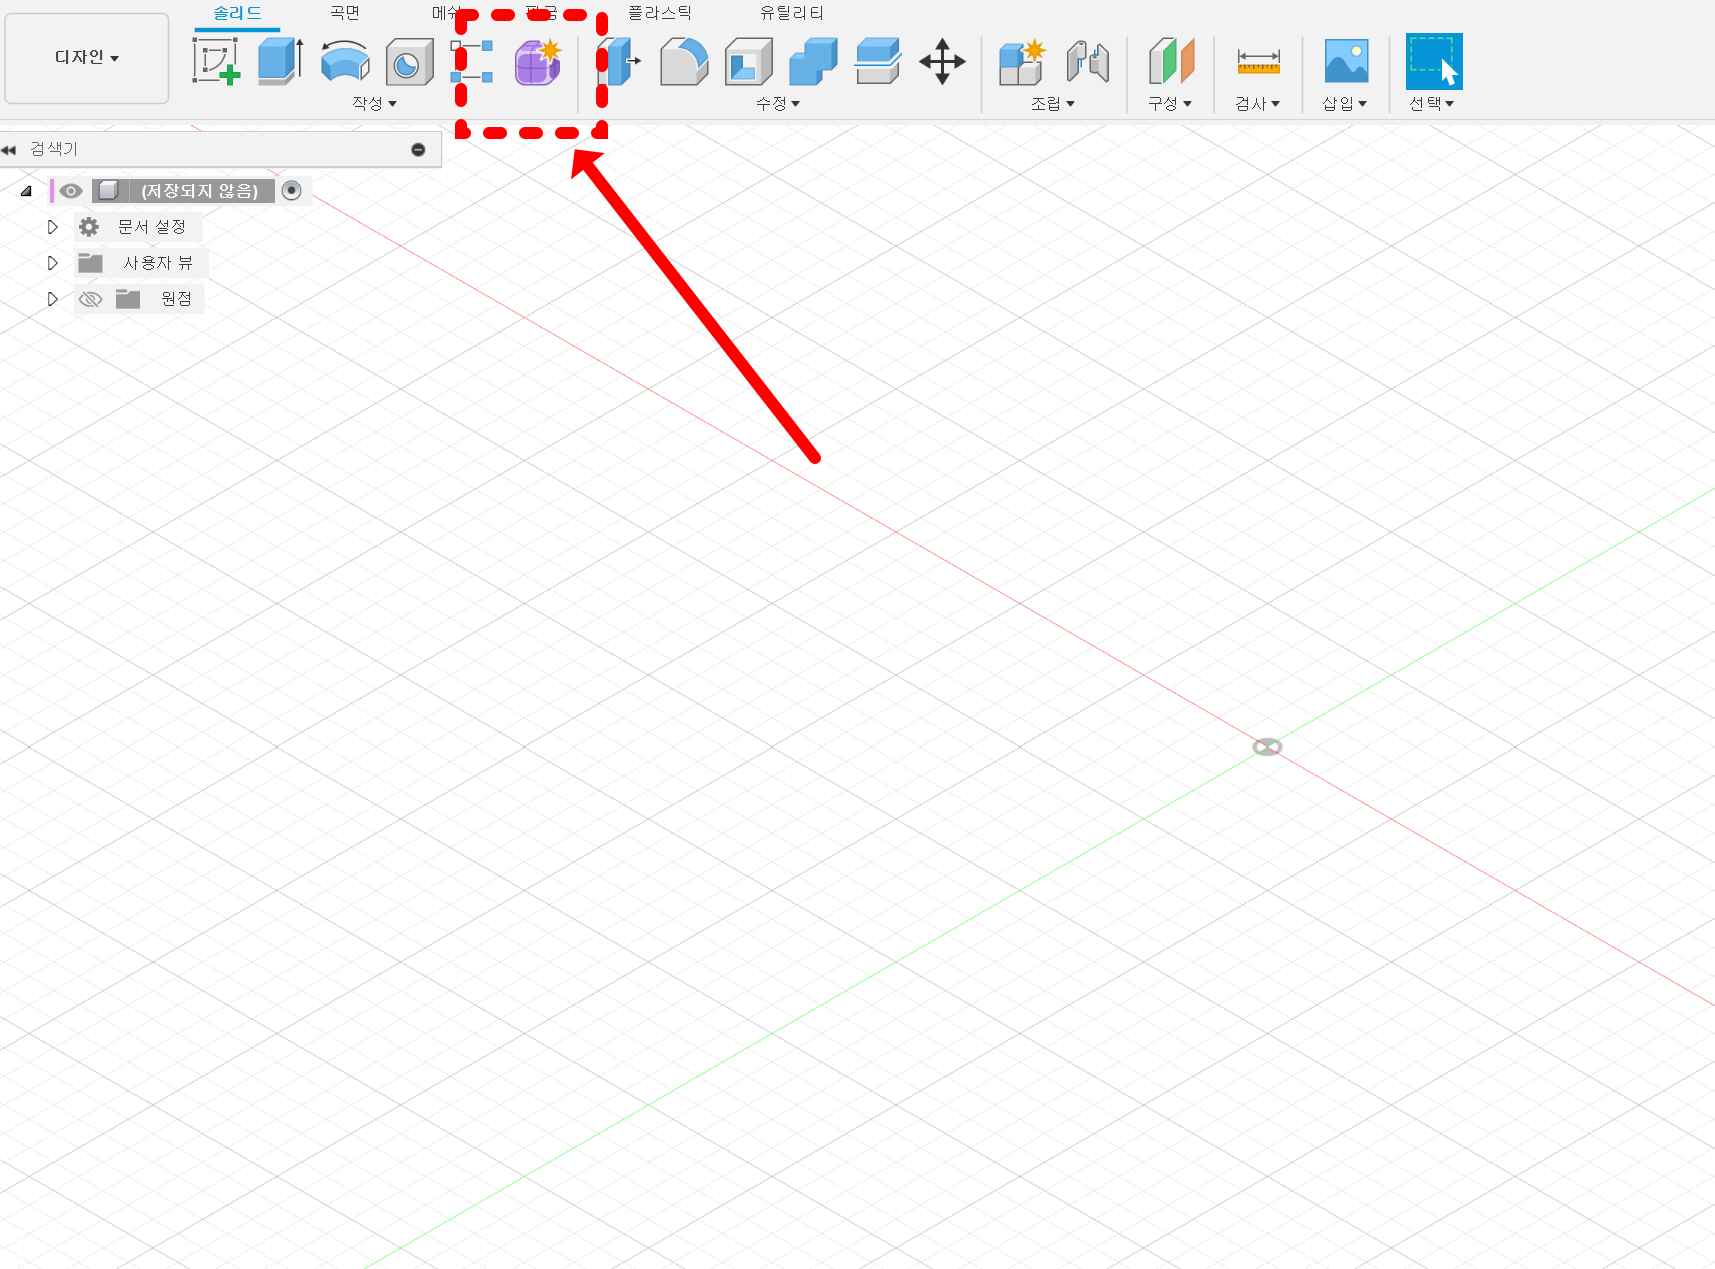
Task: Open the 디자인 workspace dropdown
Action: click(x=87, y=58)
